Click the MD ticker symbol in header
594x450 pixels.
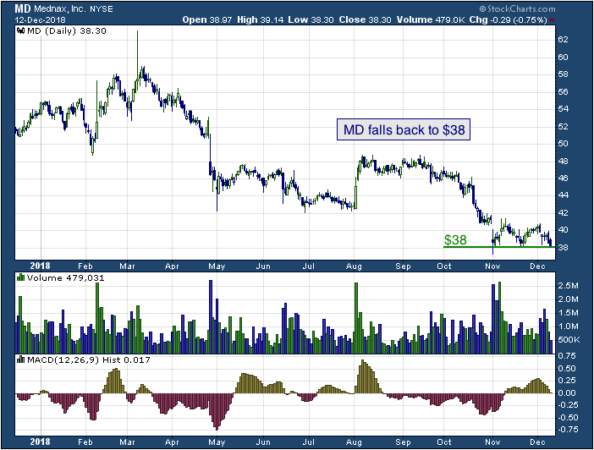pyautogui.click(x=23, y=9)
